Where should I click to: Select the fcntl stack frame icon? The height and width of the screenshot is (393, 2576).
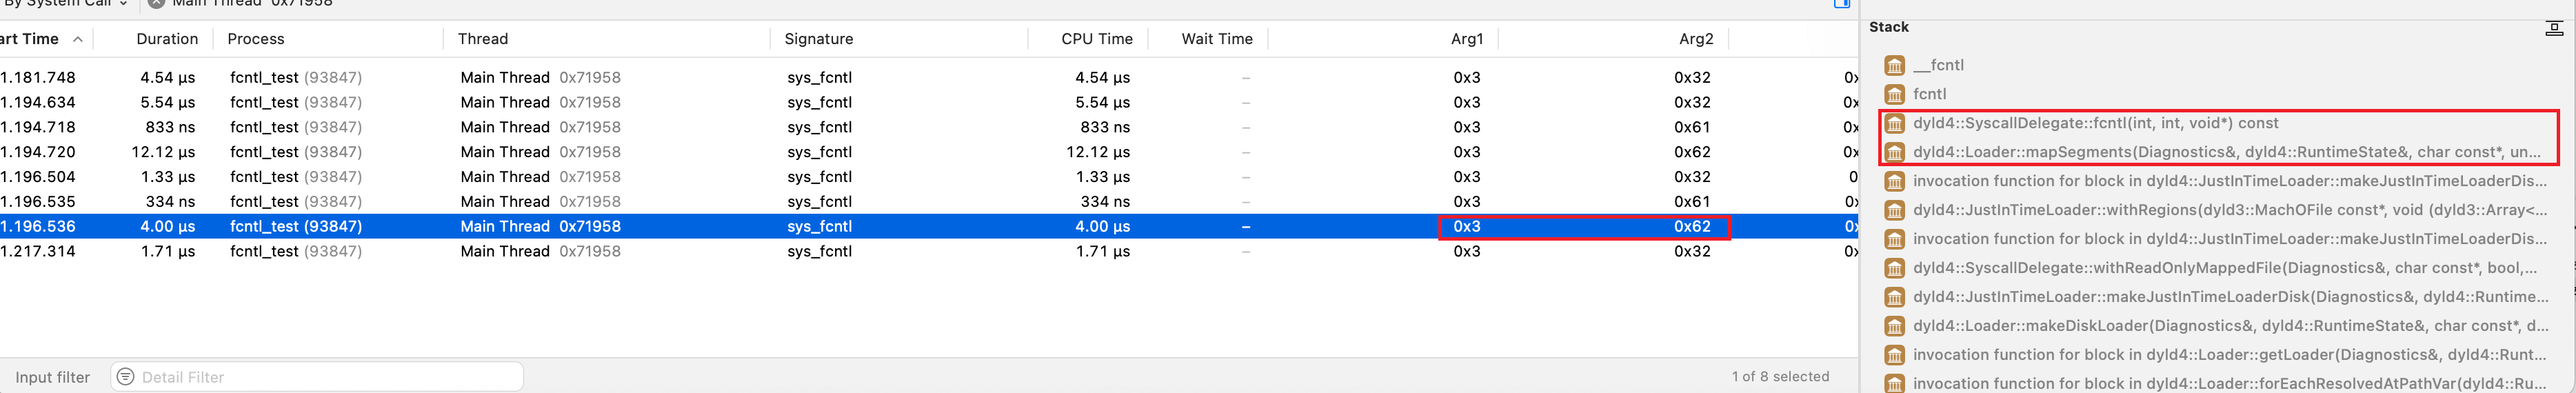click(1894, 94)
